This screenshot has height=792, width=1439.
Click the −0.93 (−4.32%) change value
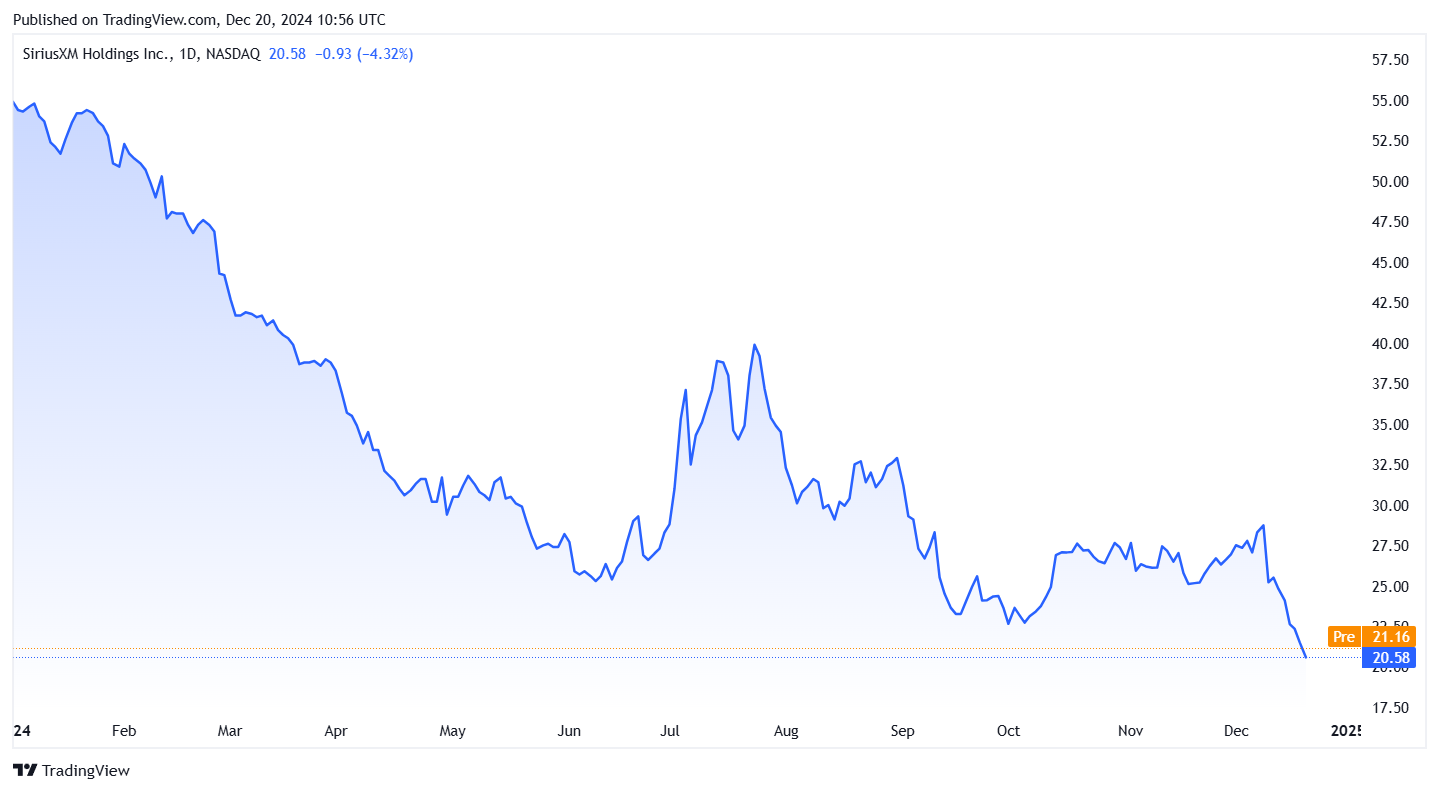click(364, 54)
